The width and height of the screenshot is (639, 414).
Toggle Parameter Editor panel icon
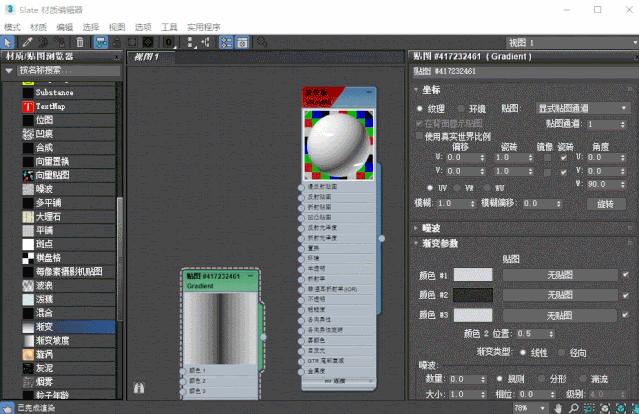coord(242,42)
